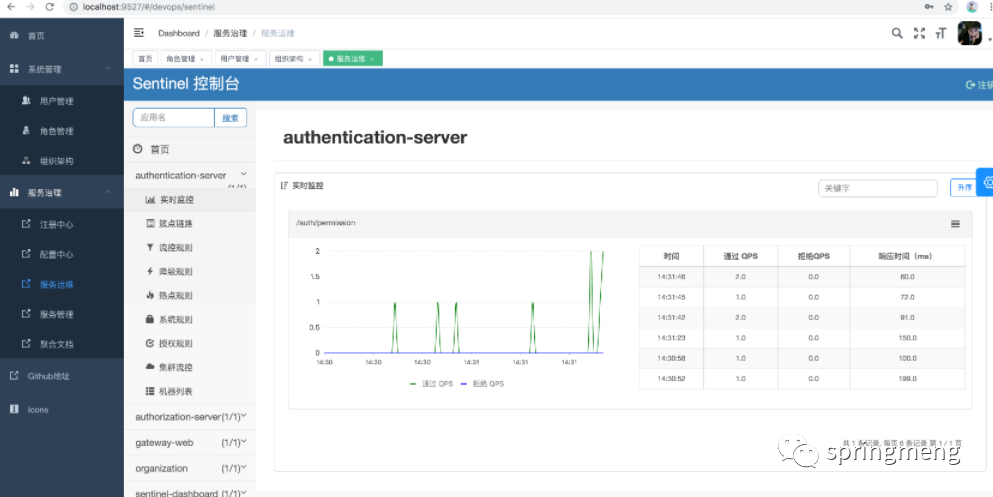Collapse the authentication-server chevron
The image size is (993, 497).
[x=243, y=173]
